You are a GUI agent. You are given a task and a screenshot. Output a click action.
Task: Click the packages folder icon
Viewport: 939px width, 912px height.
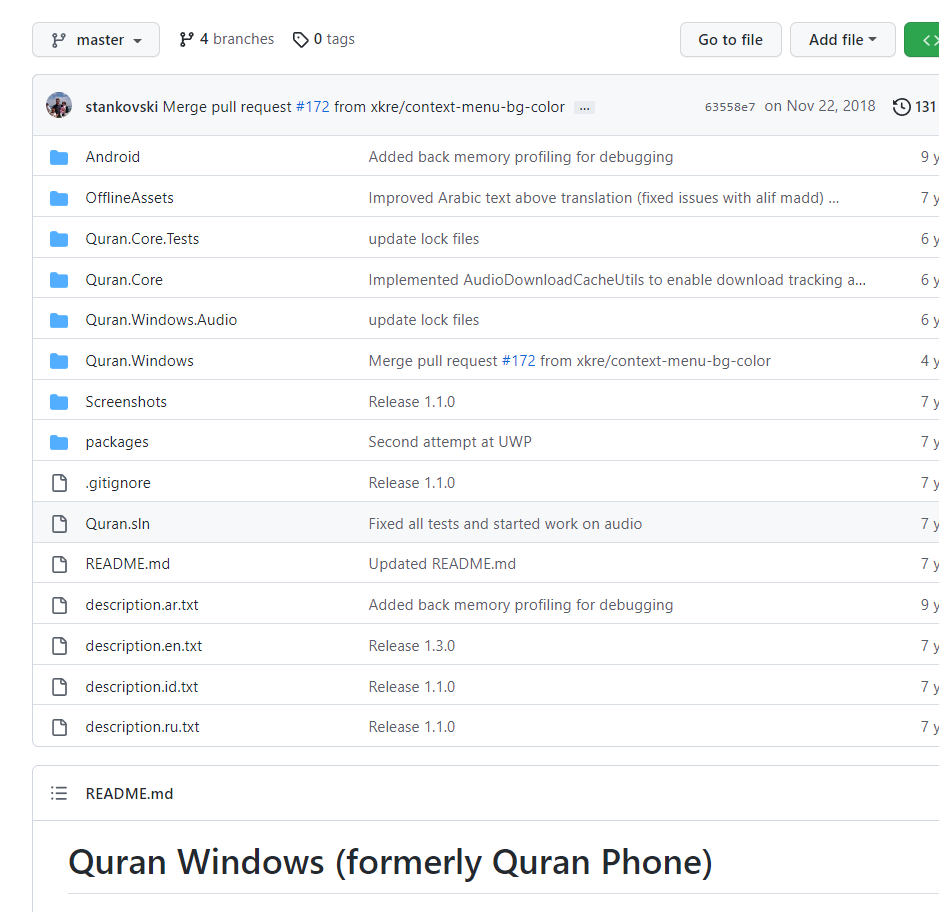coord(59,442)
